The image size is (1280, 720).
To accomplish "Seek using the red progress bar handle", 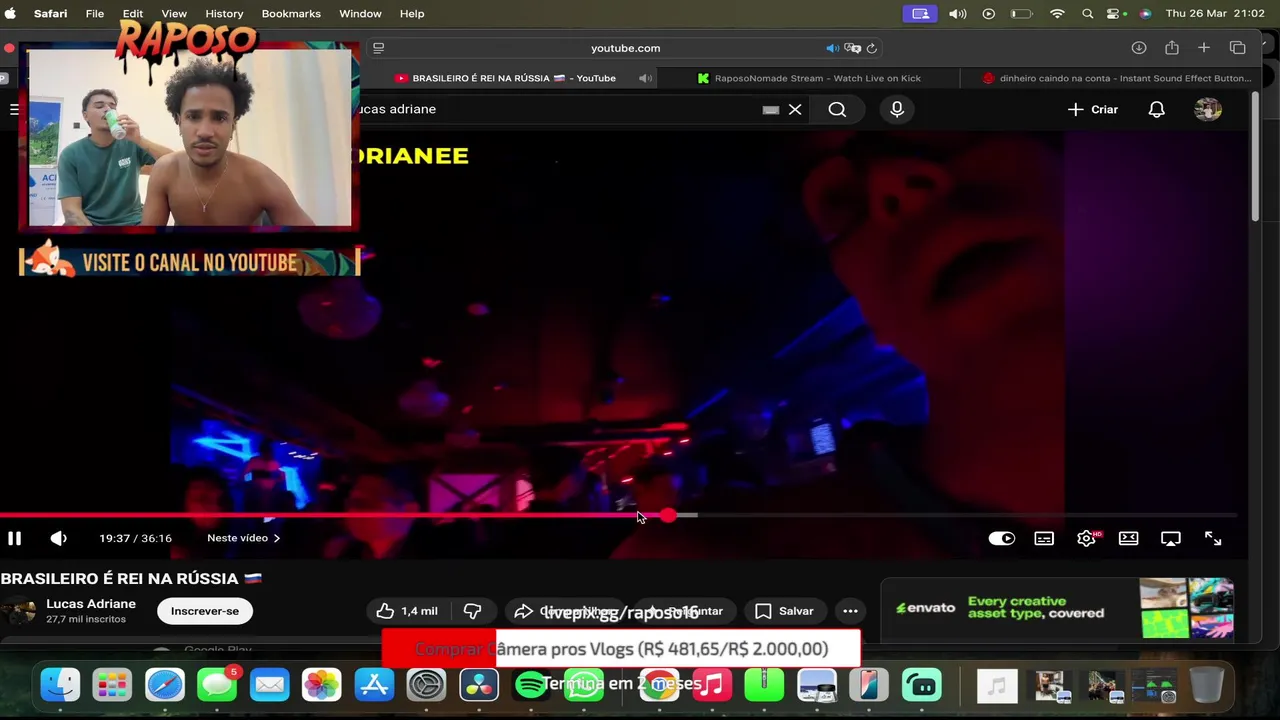I will point(667,515).
